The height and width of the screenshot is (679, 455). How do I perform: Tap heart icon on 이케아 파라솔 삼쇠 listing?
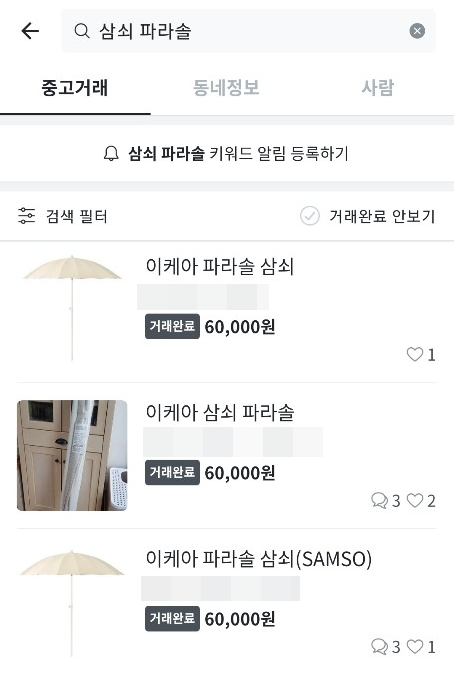tap(415, 354)
